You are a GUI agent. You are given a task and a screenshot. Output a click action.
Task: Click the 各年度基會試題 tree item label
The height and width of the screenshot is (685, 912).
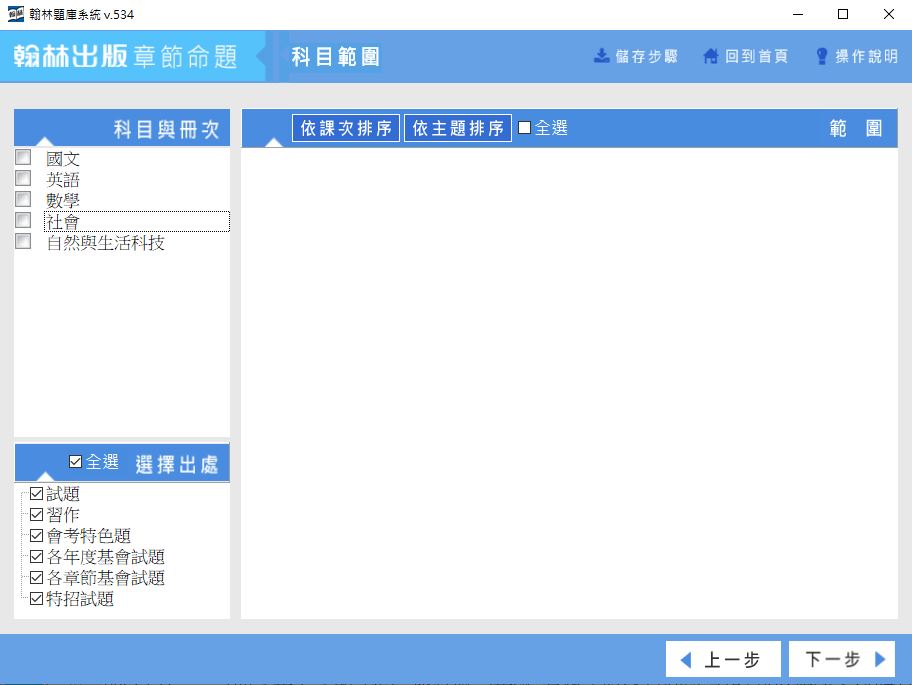click(x=105, y=557)
